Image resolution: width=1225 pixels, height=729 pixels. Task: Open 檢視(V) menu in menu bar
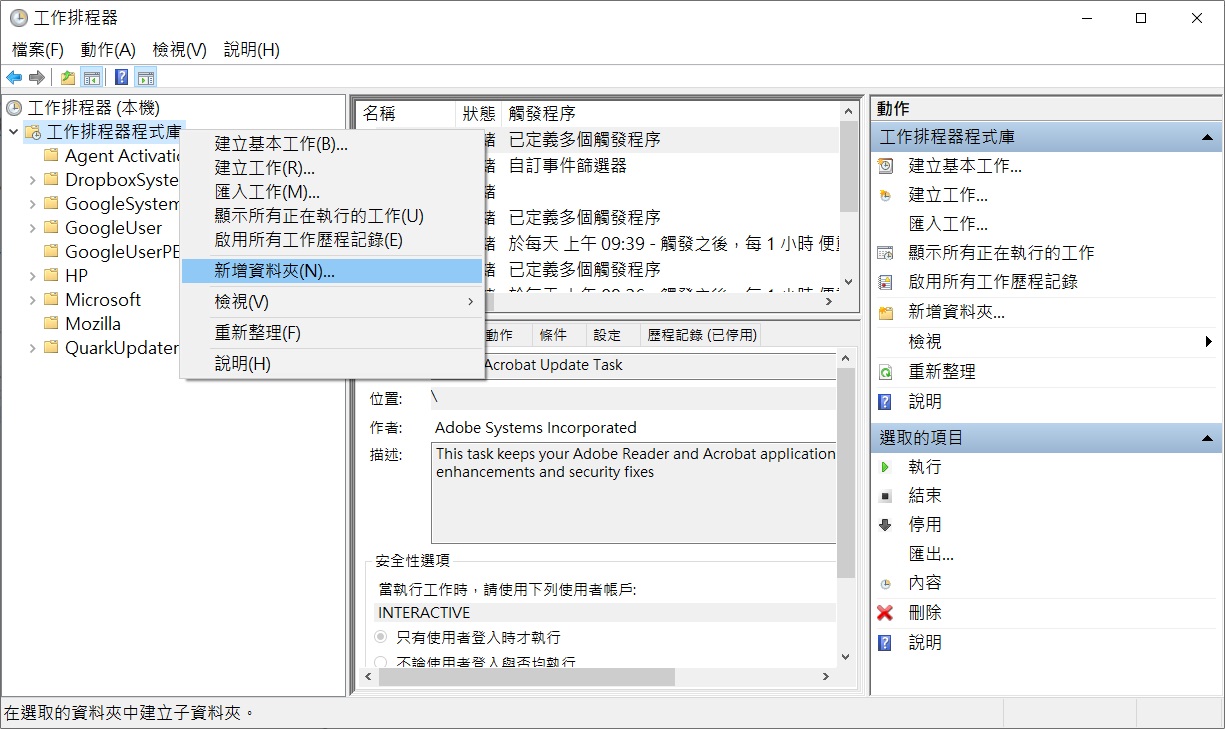180,50
